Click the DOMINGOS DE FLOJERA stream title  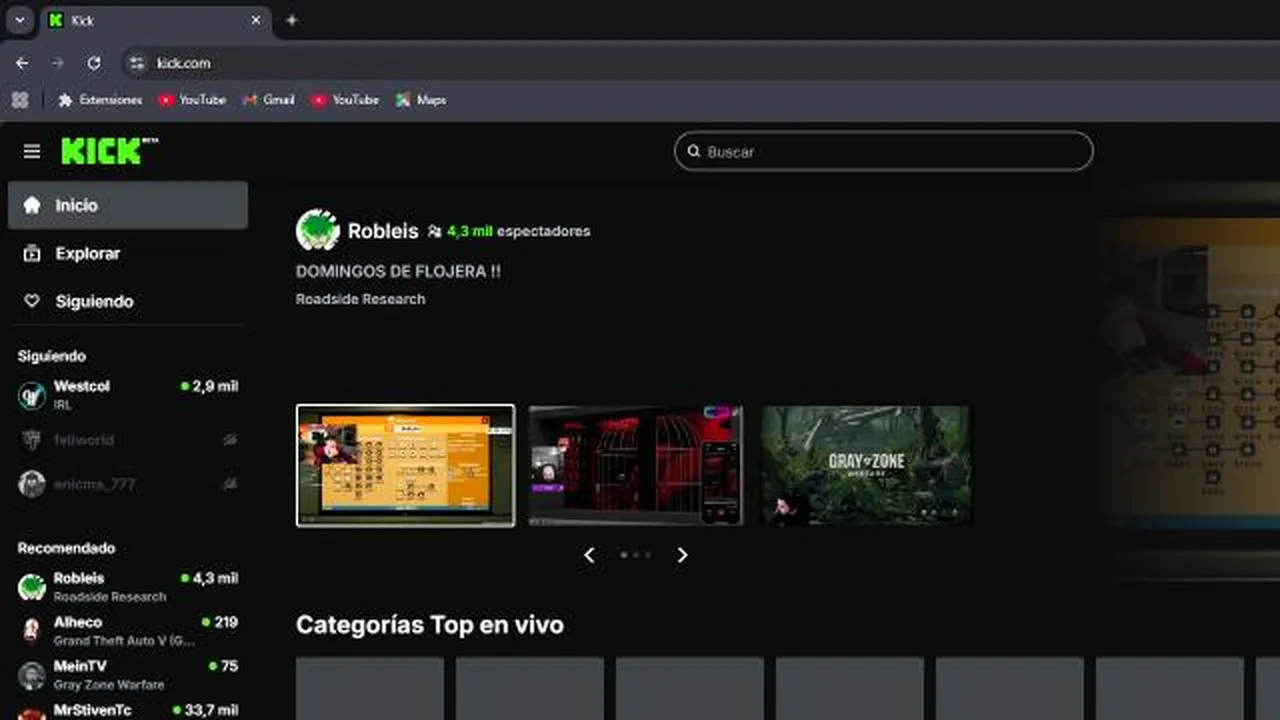coord(398,271)
